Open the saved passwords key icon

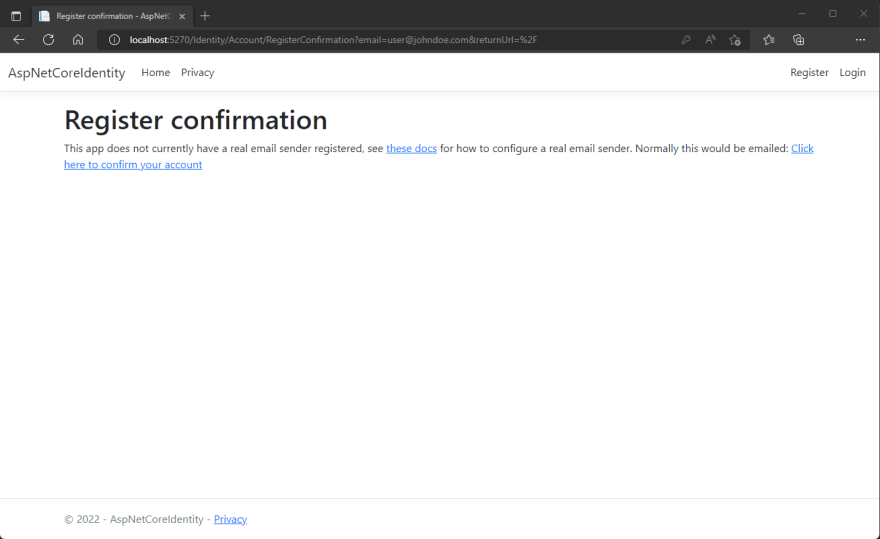686,40
